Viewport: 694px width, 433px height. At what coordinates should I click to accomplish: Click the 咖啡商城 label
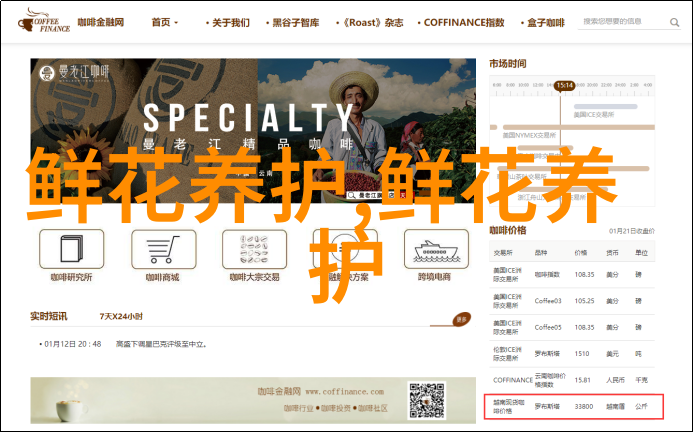[x=163, y=277]
